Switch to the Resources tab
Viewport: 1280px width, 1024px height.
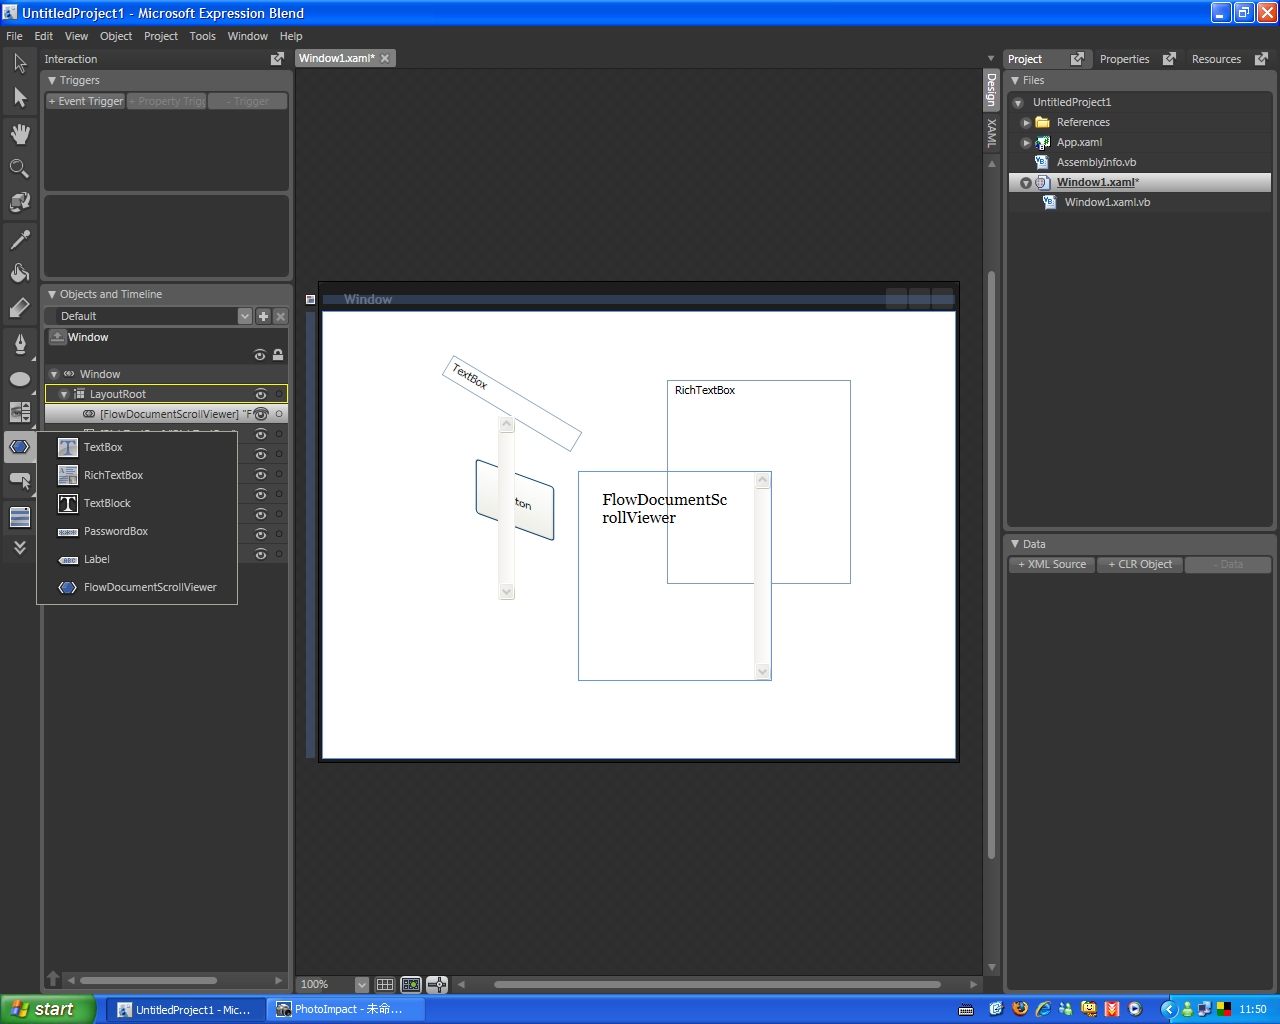(1216, 59)
